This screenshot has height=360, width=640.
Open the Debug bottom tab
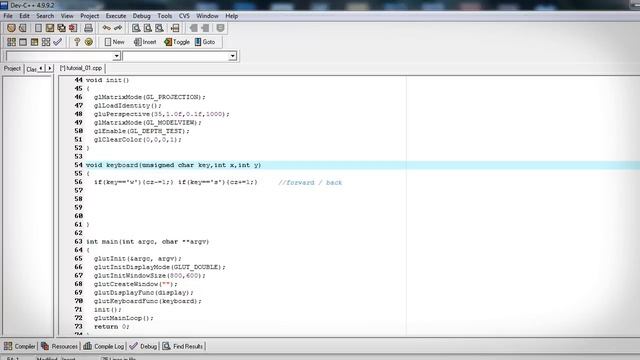point(143,346)
